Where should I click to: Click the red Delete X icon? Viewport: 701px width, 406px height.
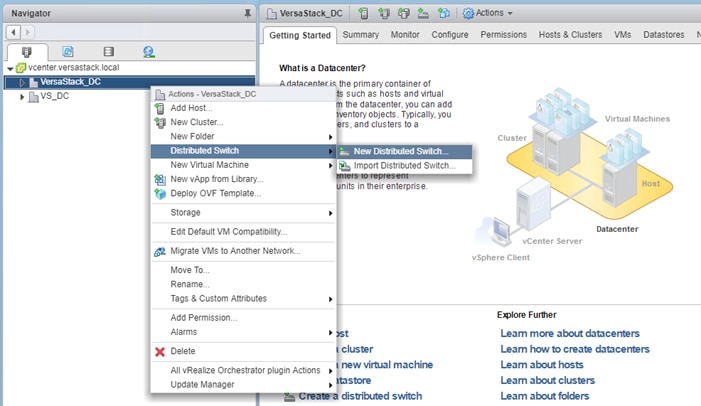(160, 352)
